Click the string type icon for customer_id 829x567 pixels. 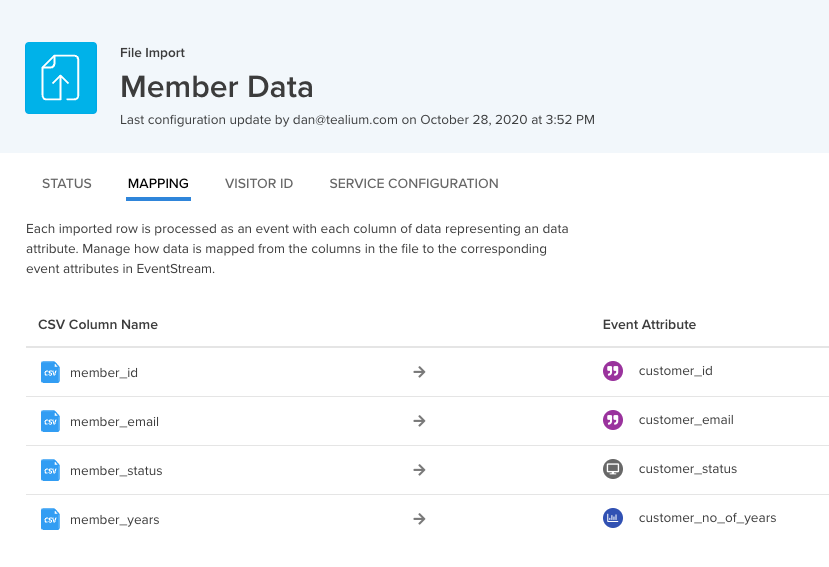point(613,371)
